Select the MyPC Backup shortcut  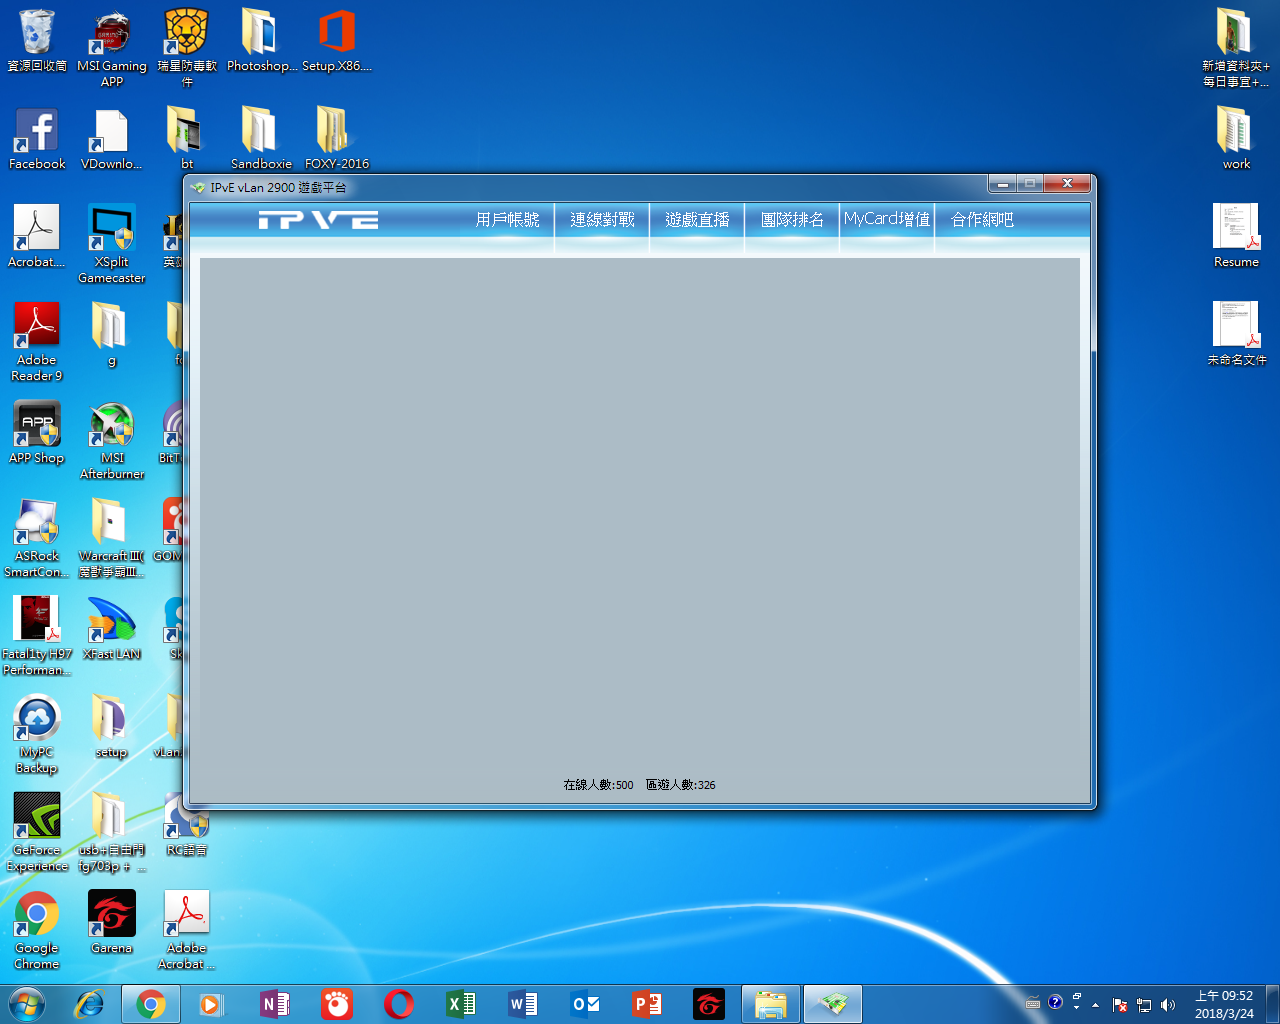coord(37,734)
